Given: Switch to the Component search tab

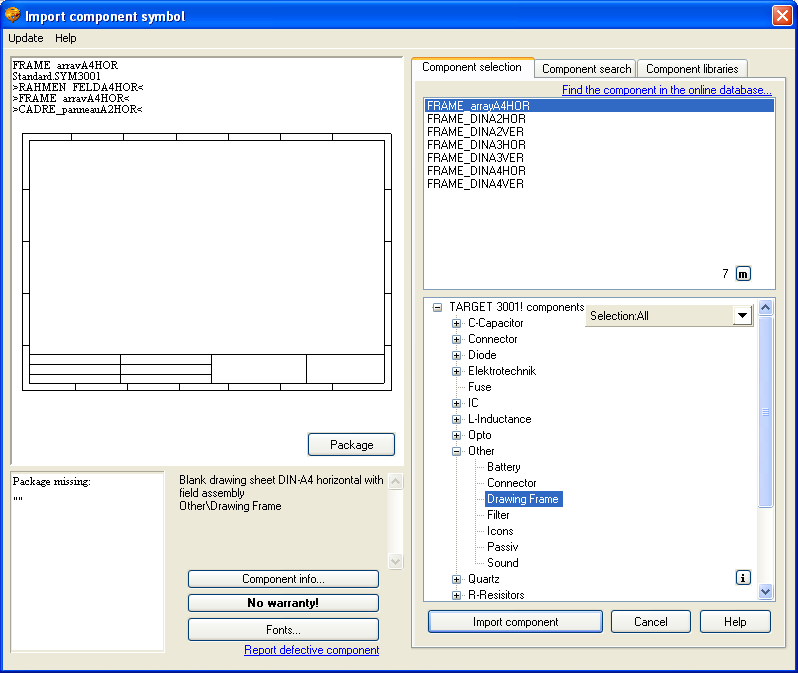Looking at the screenshot, I should point(586,69).
